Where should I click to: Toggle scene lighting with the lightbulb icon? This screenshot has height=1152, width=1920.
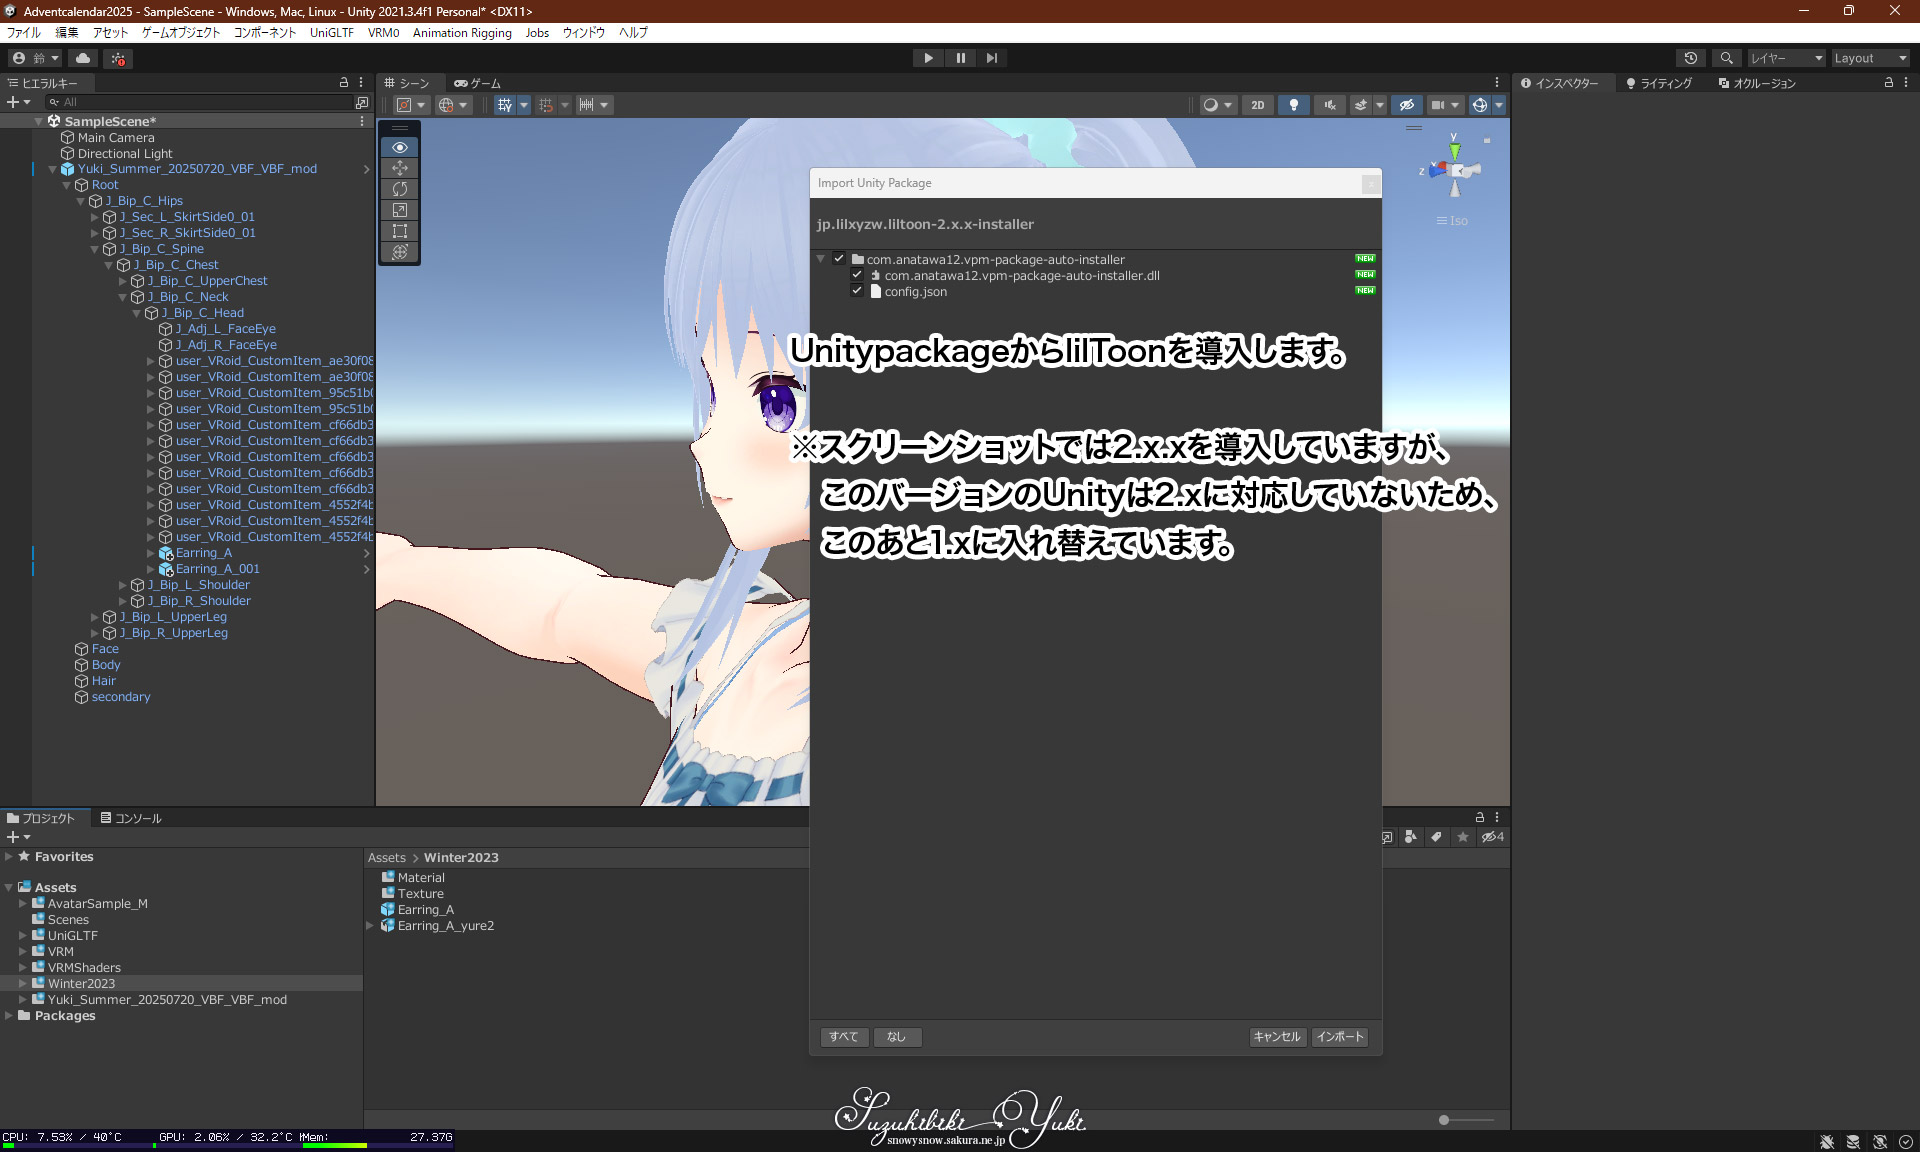click(1294, 105)
